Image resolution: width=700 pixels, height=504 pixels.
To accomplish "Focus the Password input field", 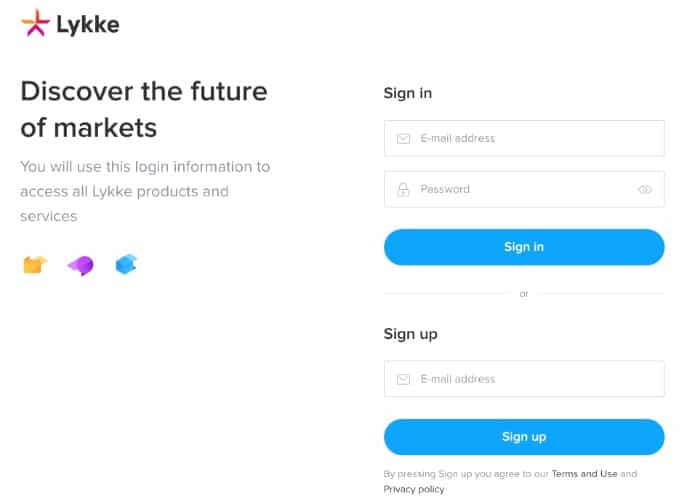I will tap(524, 189).
